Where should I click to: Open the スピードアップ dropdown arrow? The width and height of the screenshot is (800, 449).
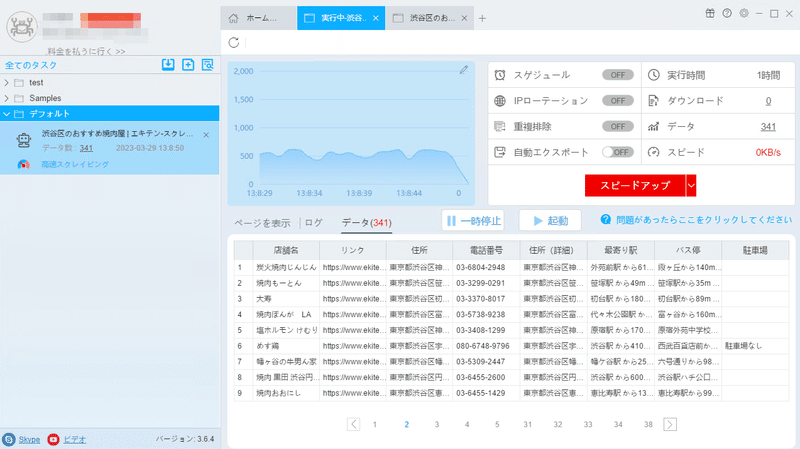(x=691, y=185)
